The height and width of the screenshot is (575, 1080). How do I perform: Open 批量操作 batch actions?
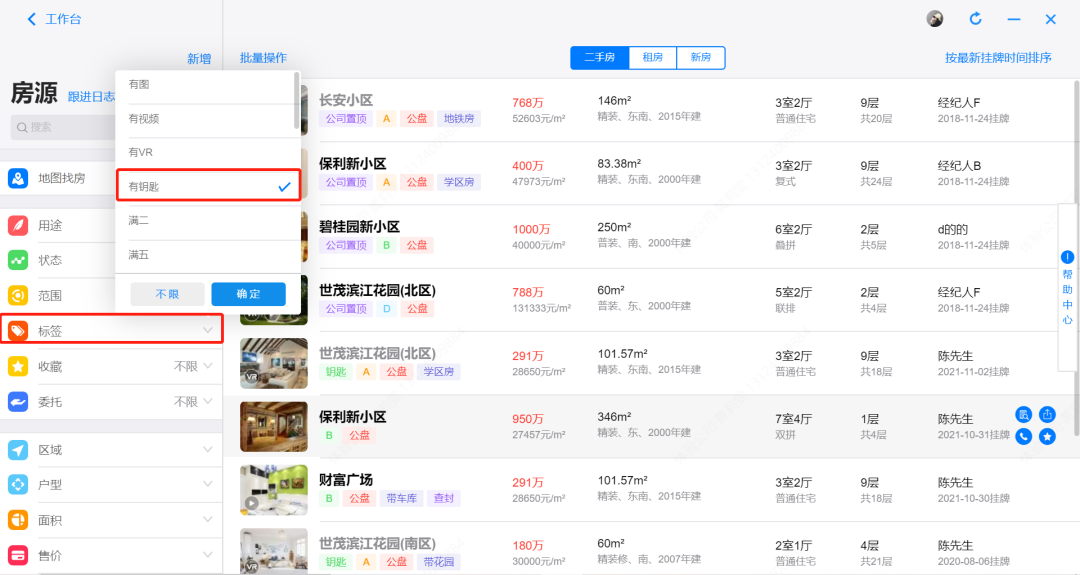[263, 58]
